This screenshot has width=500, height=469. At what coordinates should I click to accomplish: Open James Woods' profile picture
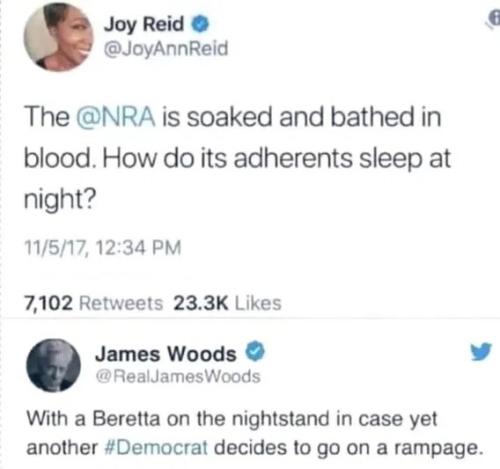point(54,365)
